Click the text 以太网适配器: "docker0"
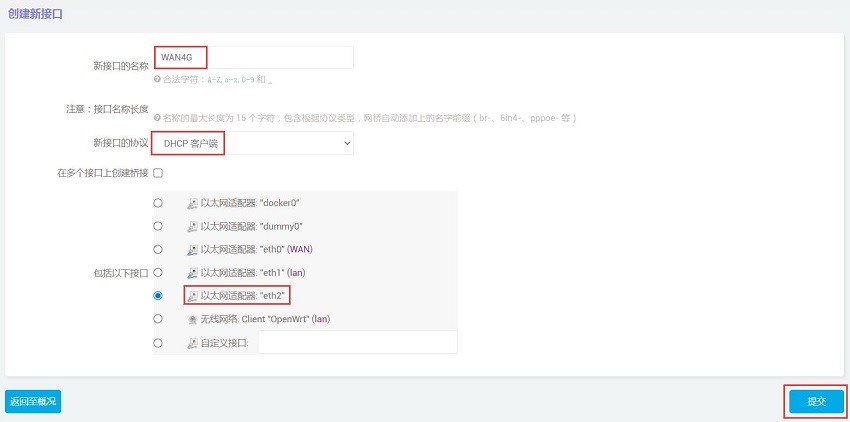Image resolution: width=850 pixels, height=422 pixels. 250,203
